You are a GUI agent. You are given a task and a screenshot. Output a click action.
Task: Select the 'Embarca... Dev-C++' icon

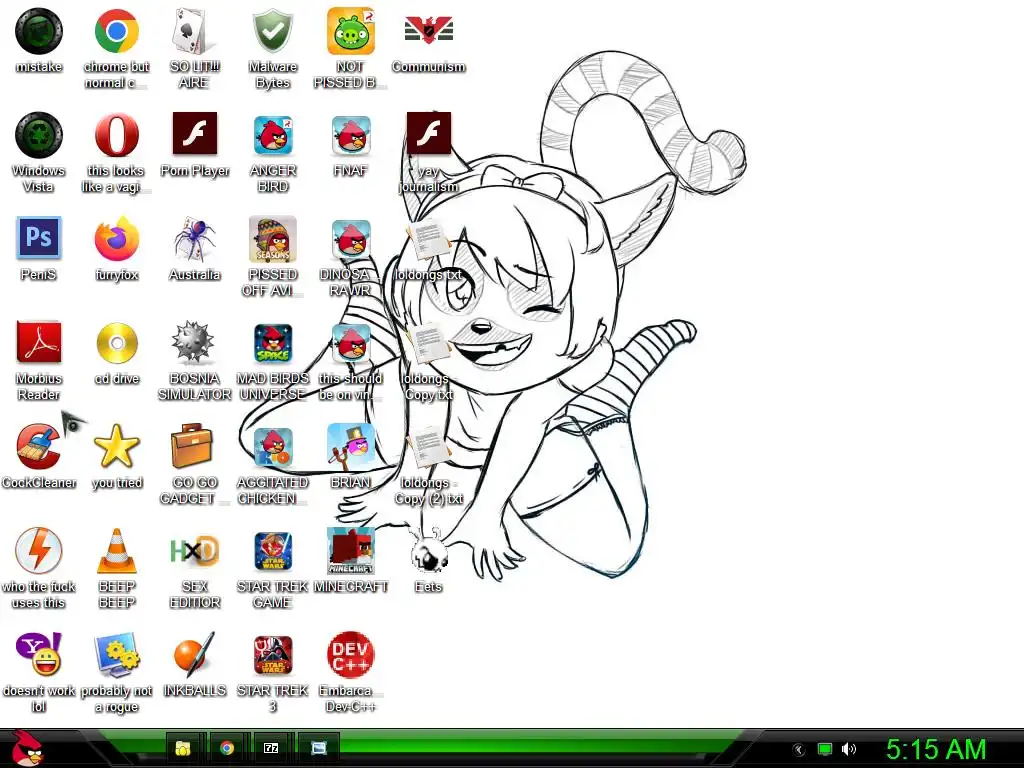tap(351, 654)
